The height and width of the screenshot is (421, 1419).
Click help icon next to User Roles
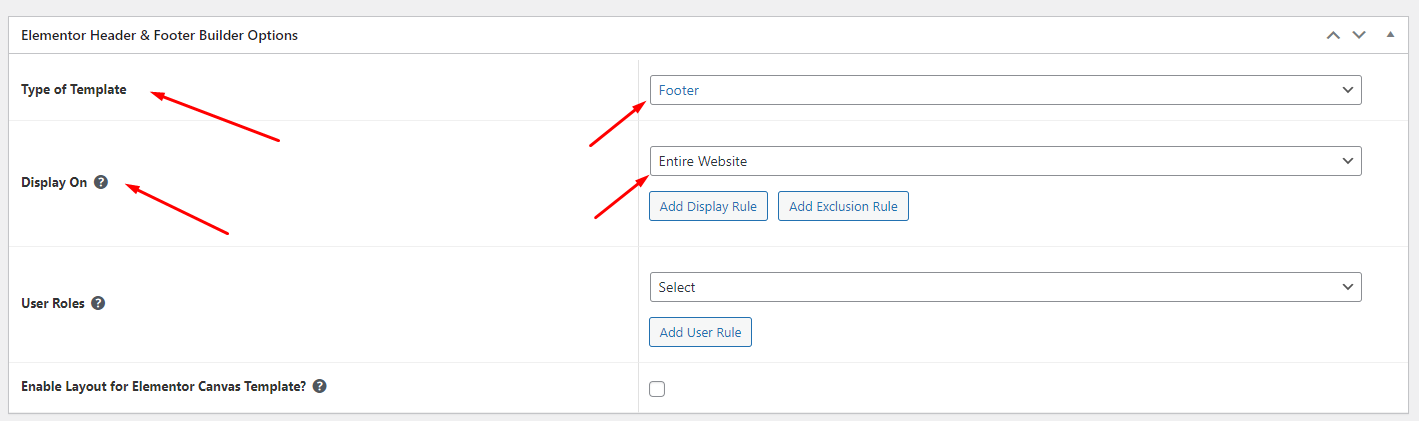98,303
